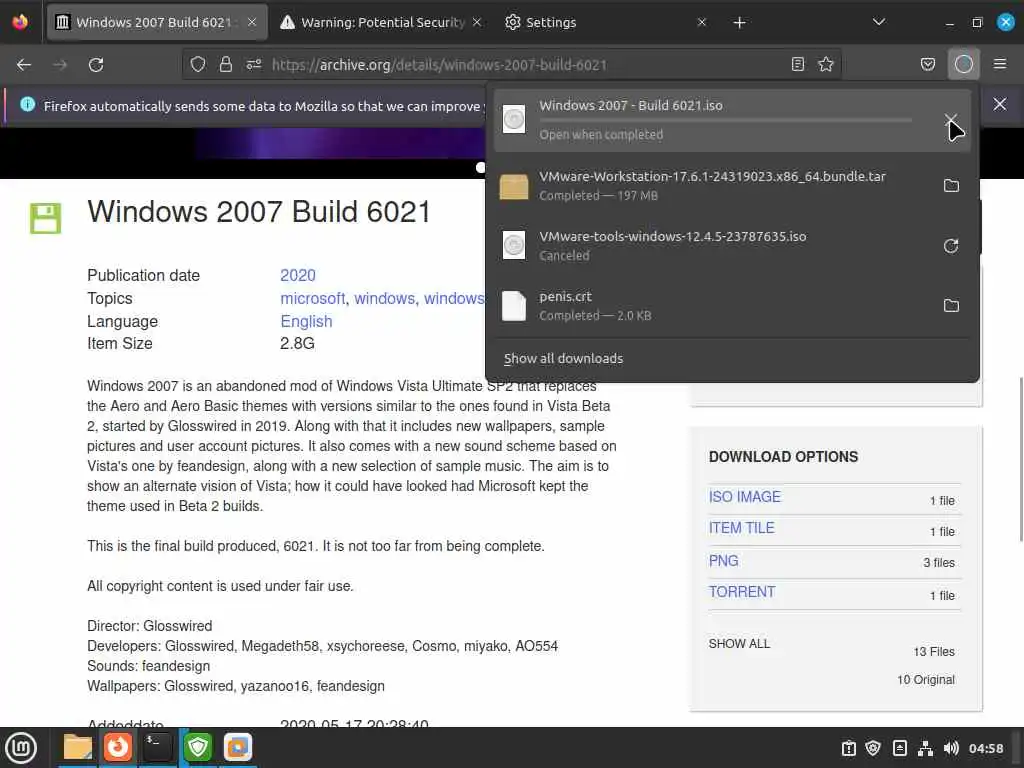Image resolution: width=1024 pixels, height=768 pixels.
Task: Open the 2020 publication date link
Action: coord(298,276)
